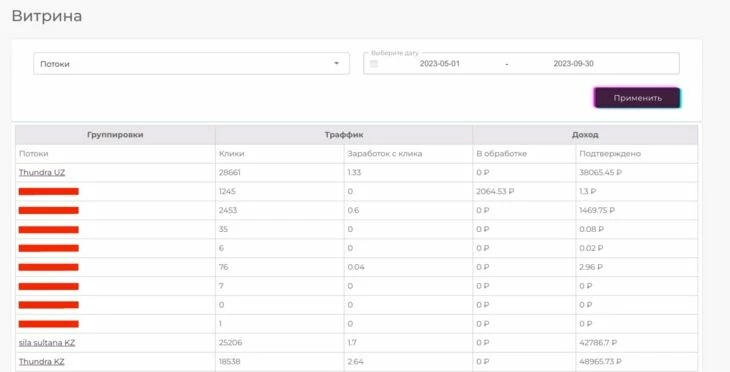Click the Применить button
This screenshot has height=372, width=730.
click(637, 98)
